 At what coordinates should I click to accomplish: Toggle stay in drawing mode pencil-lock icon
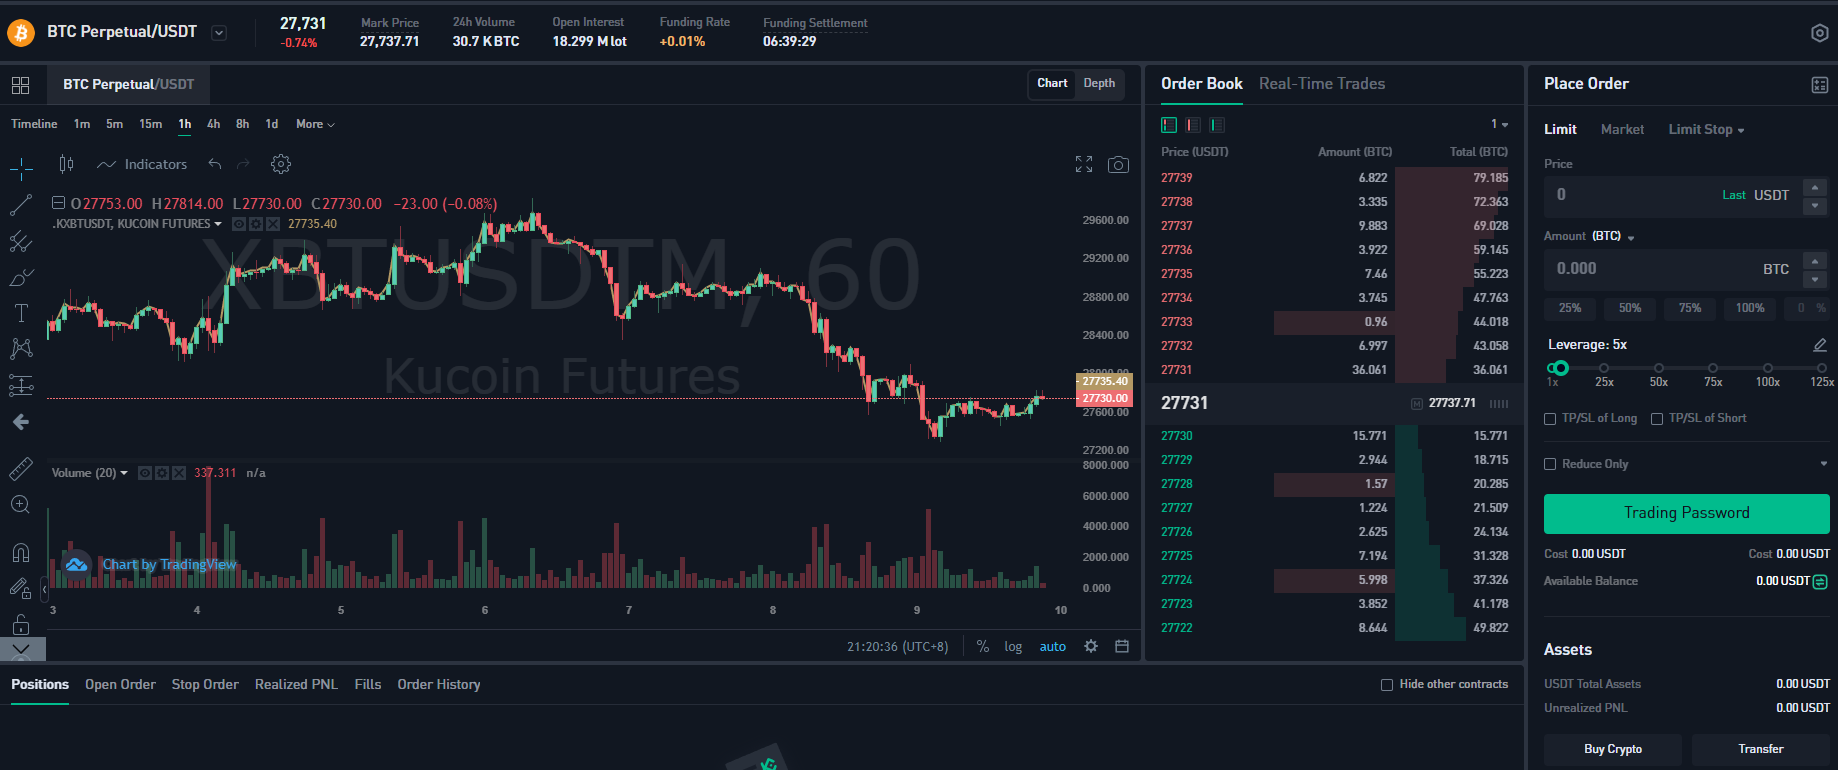tap(21, 588)
